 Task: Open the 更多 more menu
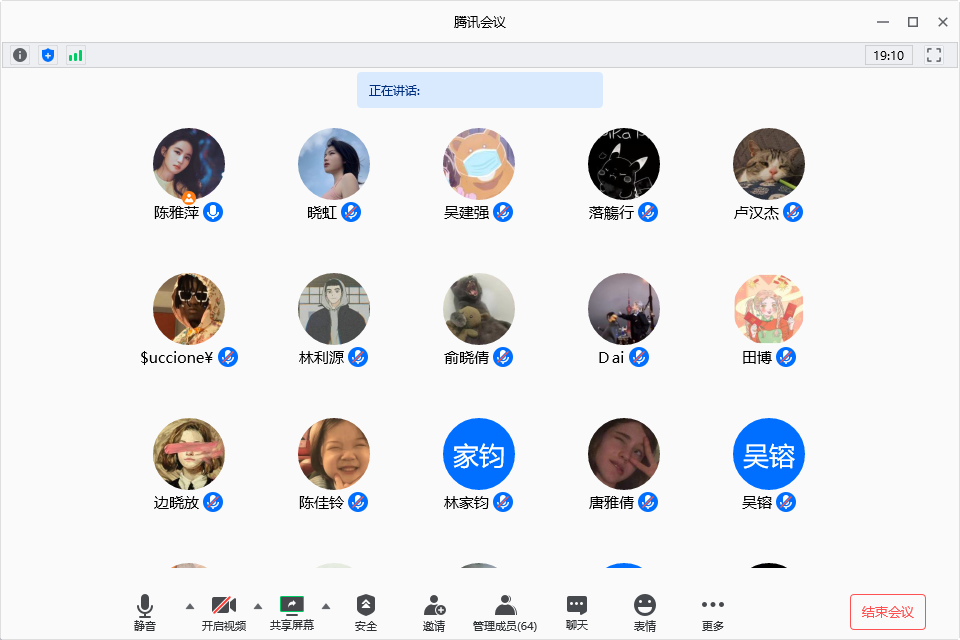[x=712, y=612]
